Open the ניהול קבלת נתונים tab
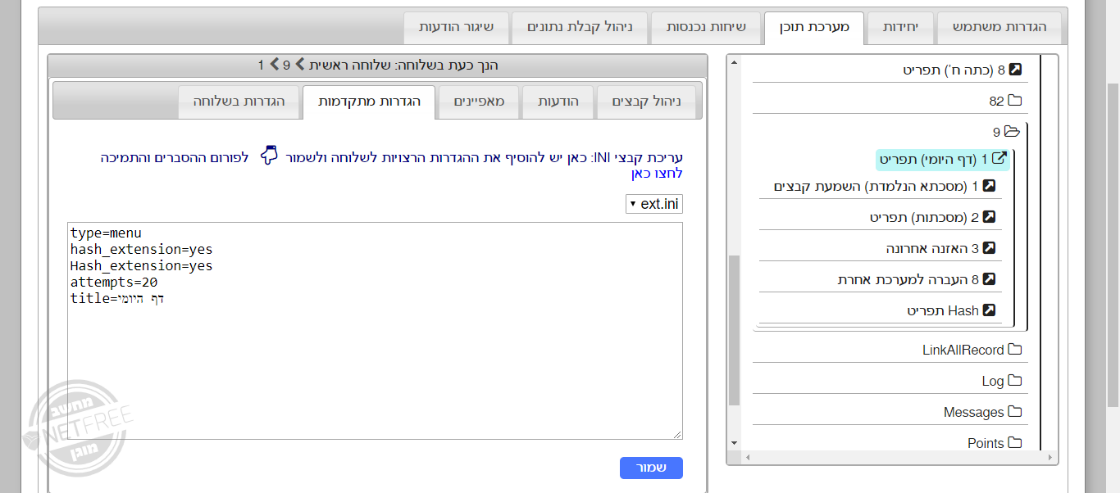The image size is (1120, 493). (x=580, y=27)
